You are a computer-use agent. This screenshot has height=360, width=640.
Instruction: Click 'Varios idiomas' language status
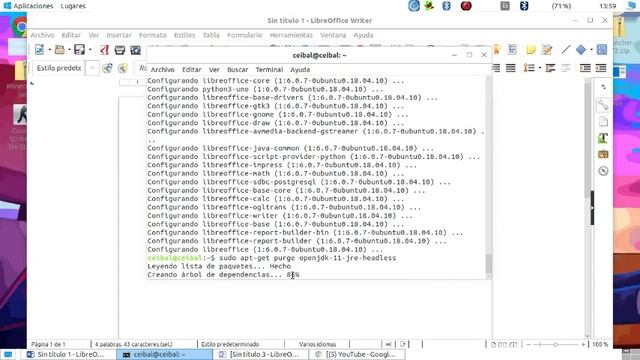tap(318, 344)
